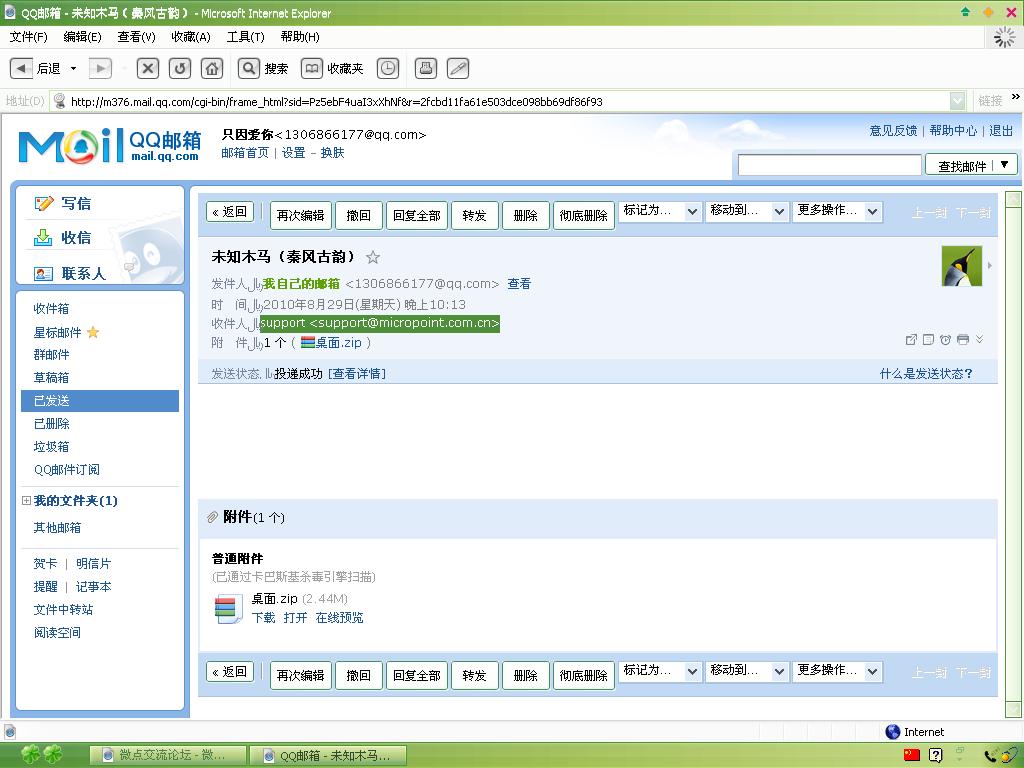Click the alarm clock reminder icon

[x=945, y=340]
